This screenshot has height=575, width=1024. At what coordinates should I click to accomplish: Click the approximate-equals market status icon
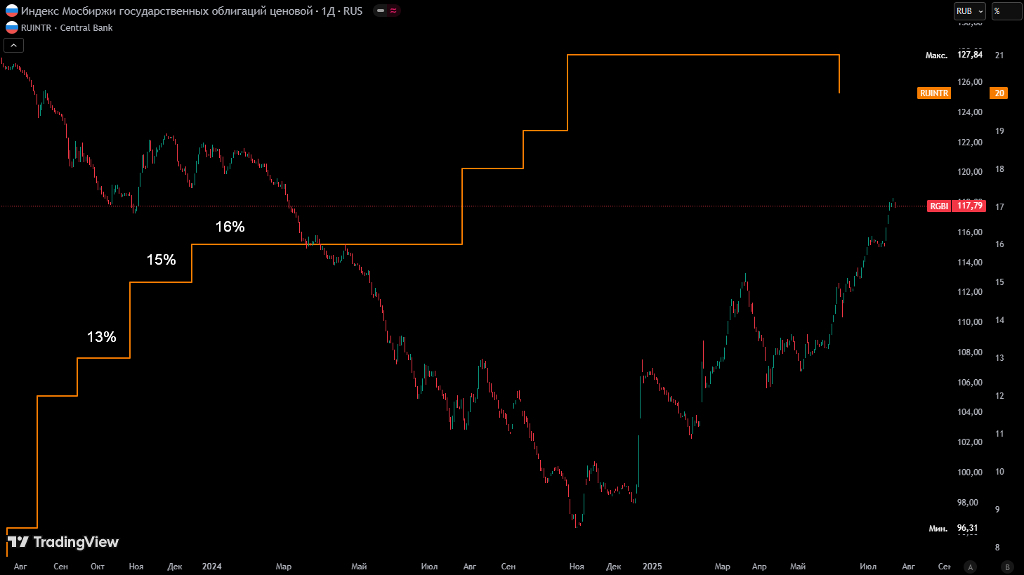(394, 11)
